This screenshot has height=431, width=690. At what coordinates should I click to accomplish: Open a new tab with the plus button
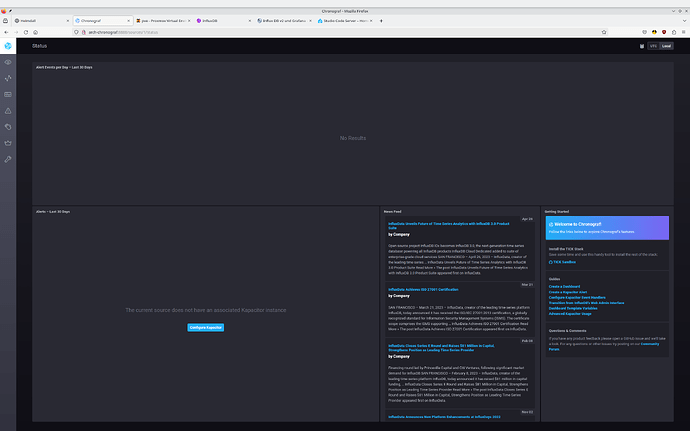pos(381,21)
